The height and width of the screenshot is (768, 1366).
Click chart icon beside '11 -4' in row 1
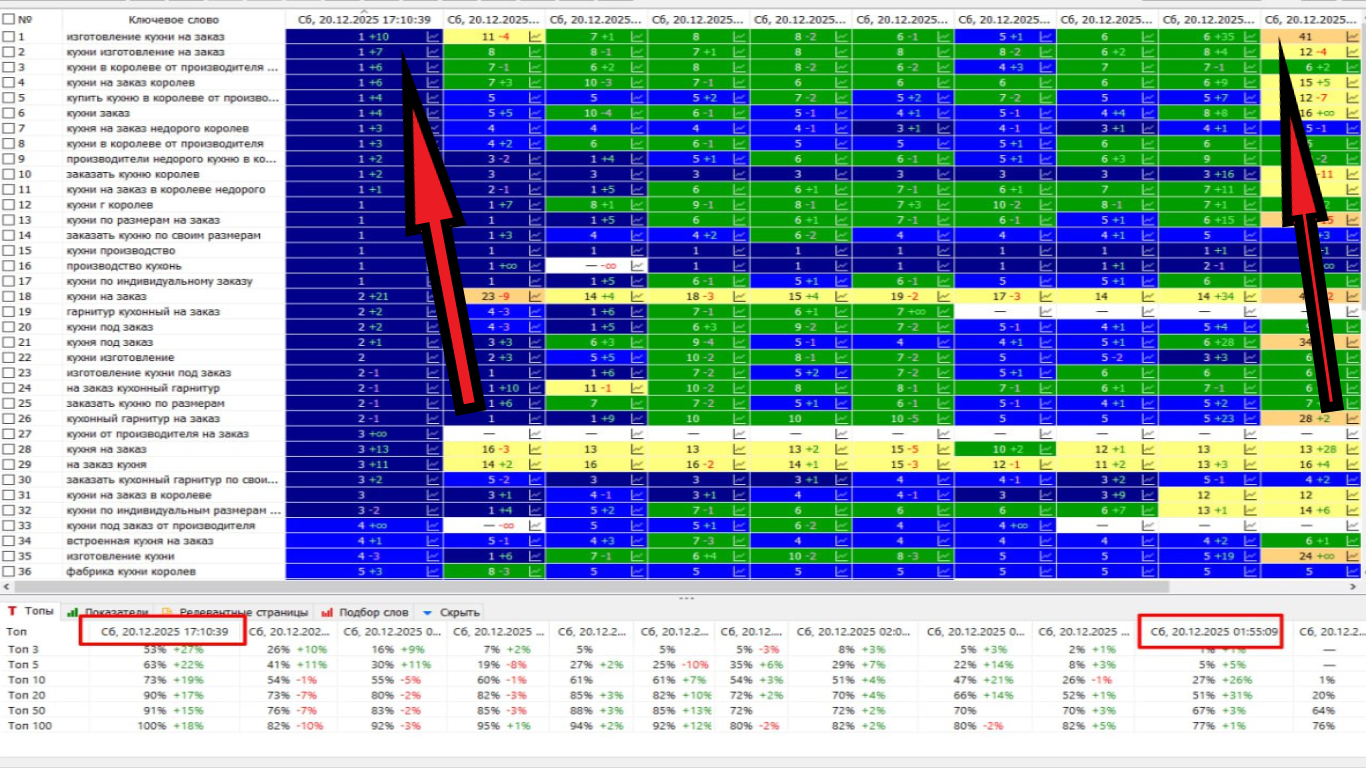click(535, 36)
